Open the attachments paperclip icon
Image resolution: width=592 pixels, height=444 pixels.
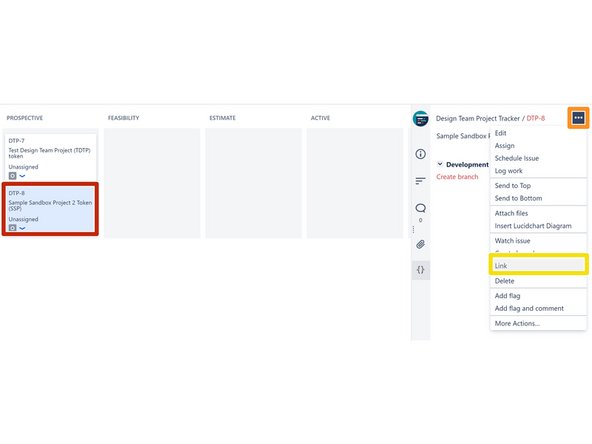(420, 244)
